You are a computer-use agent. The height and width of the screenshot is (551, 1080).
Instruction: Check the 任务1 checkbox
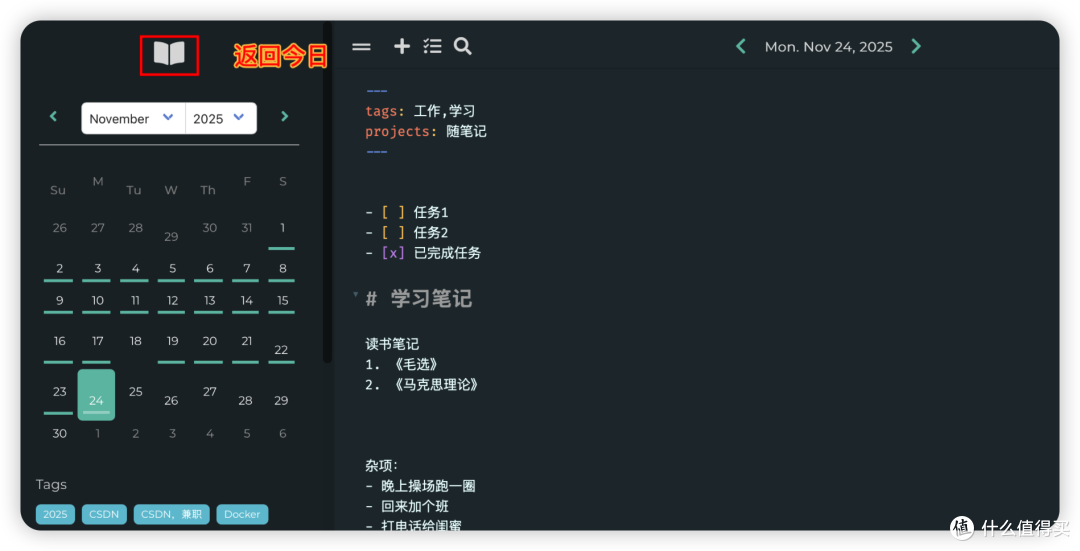coord(393,212)
